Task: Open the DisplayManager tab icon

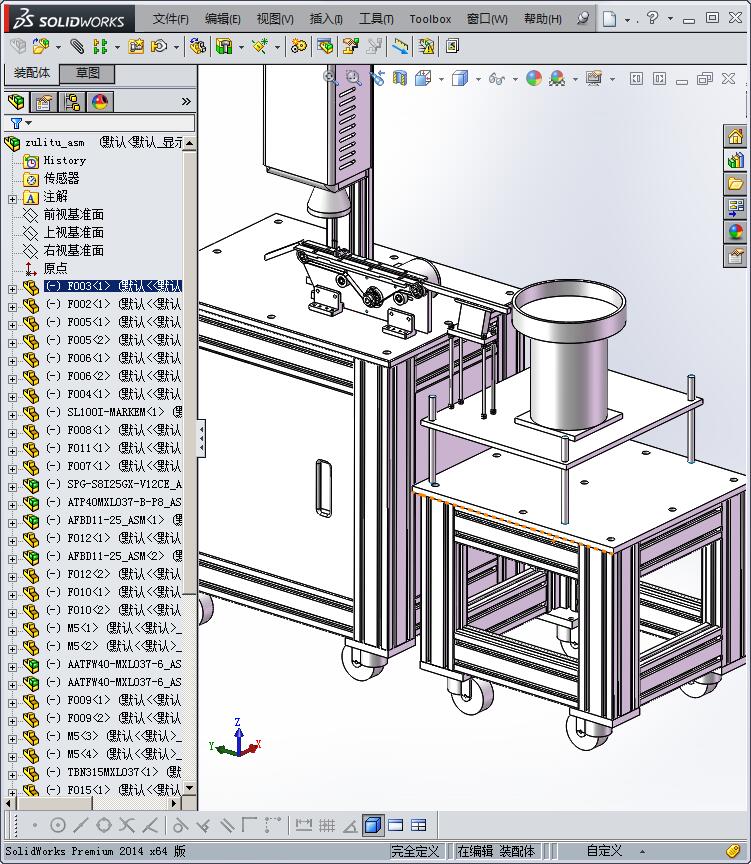Action: click(100, 102)
